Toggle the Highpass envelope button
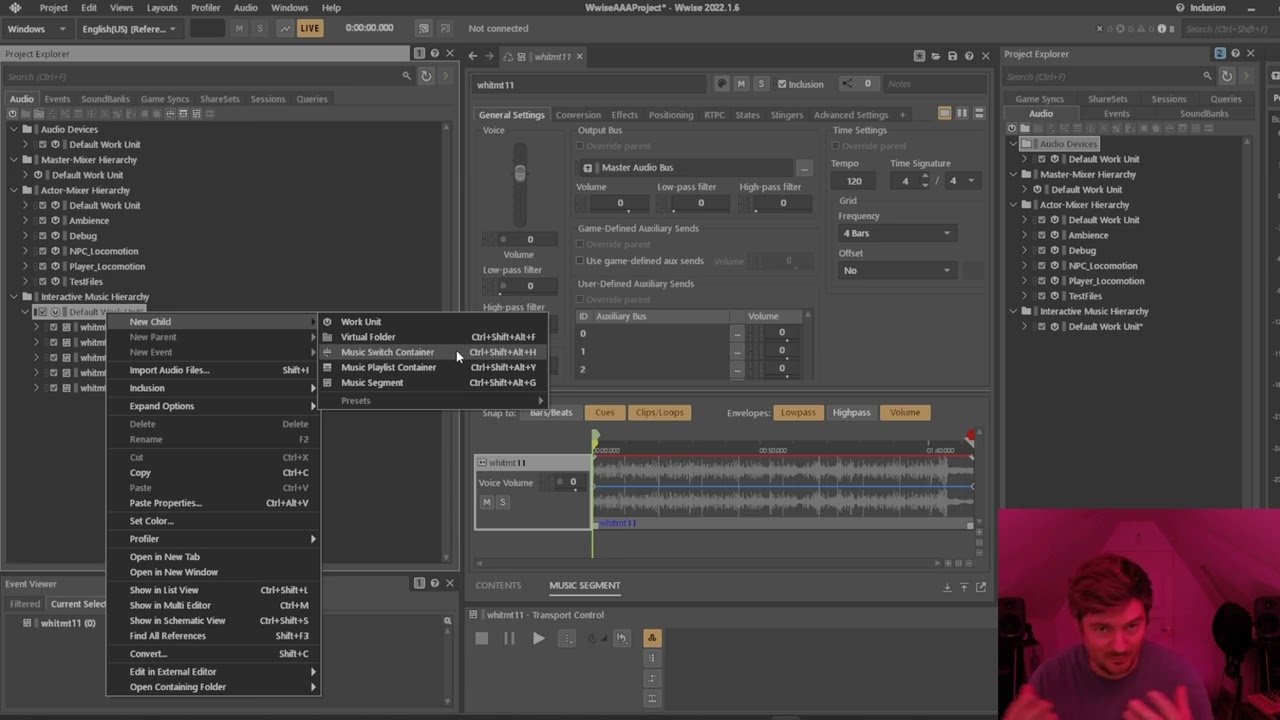This screenshot has height=720, width=1280. [x=852, y=412]
